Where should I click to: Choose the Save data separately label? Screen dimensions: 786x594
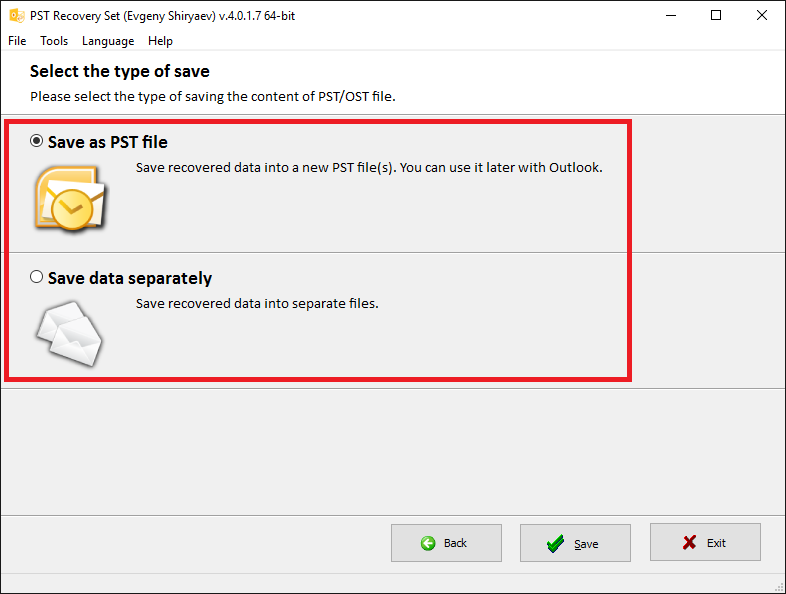coord(130,278)
